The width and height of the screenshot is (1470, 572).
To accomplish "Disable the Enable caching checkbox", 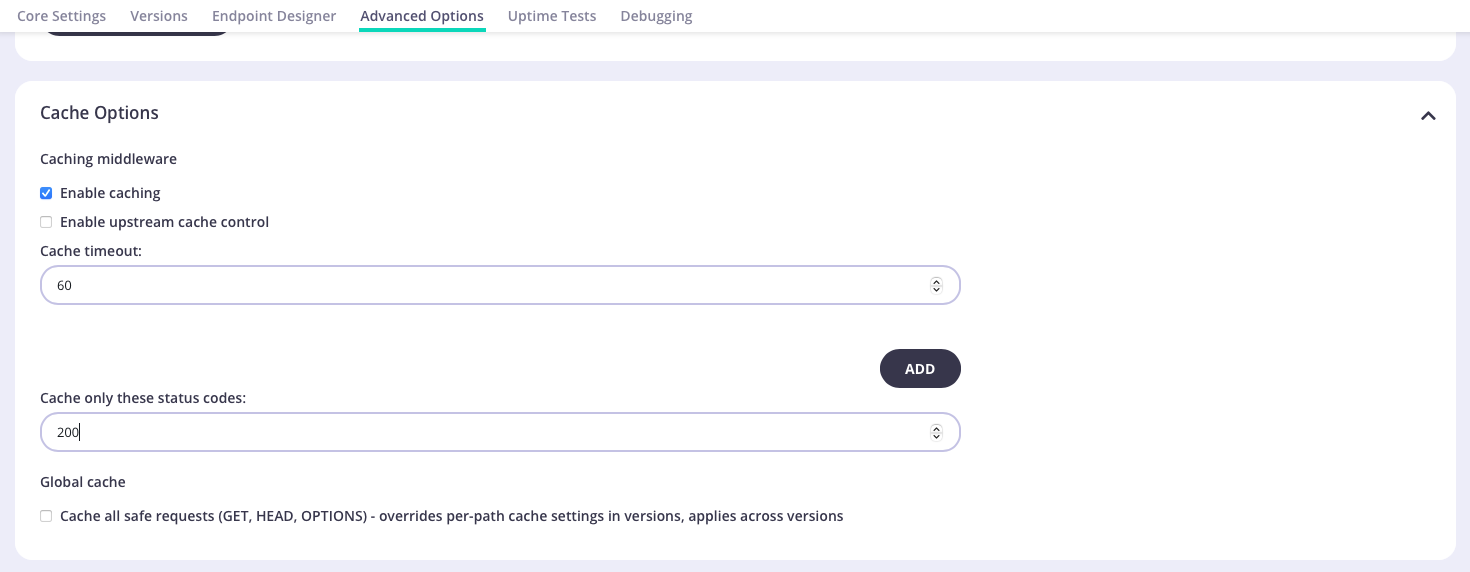I will (x=46, y=193).
